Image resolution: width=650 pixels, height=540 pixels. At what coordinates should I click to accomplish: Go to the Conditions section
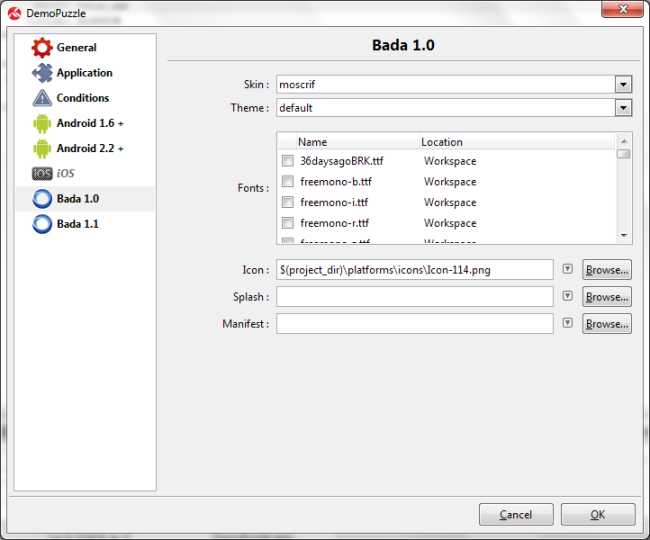tap(83, 98)
